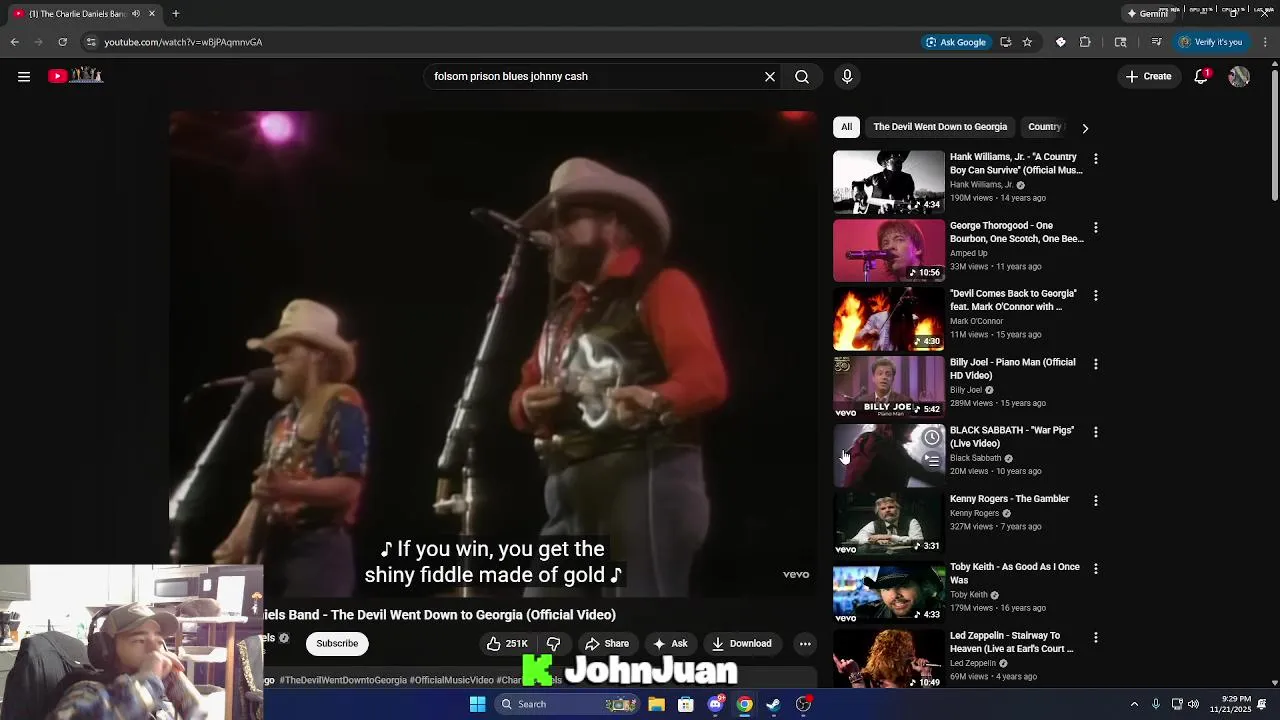
Task: Start voice search with microphone
Action: pos(847,76)
